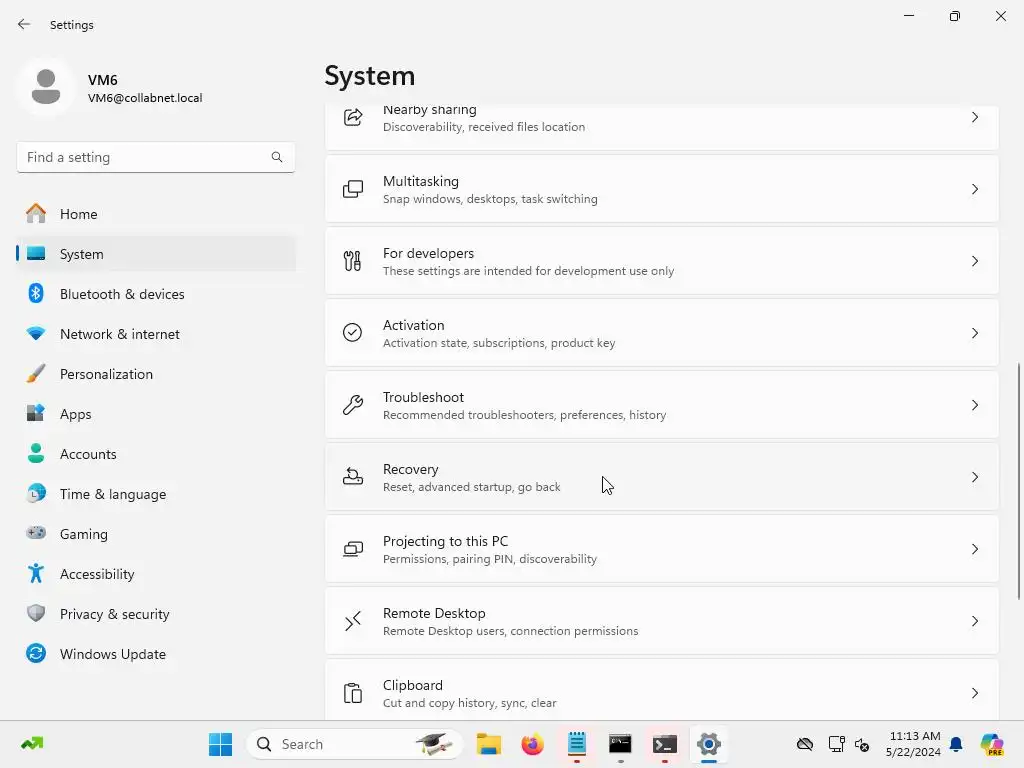
Task: Click the Accessibility figure icon
Action: pos(36,573)
